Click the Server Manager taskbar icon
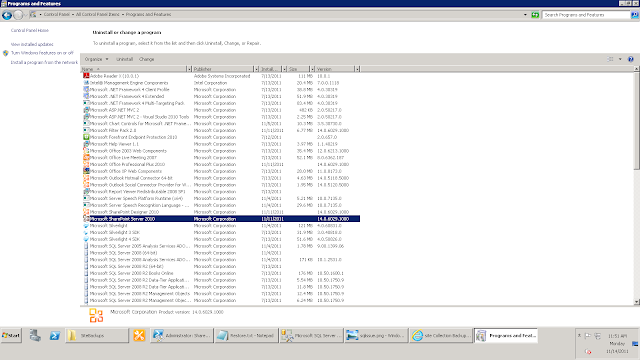The image size is (640, 360). 35,336
